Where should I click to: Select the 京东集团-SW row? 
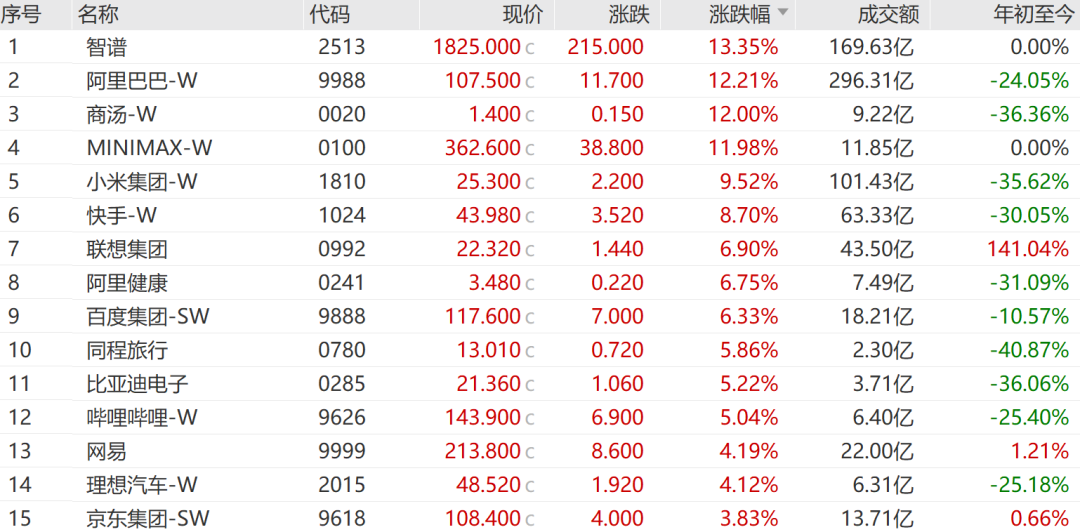pos(540,518)
